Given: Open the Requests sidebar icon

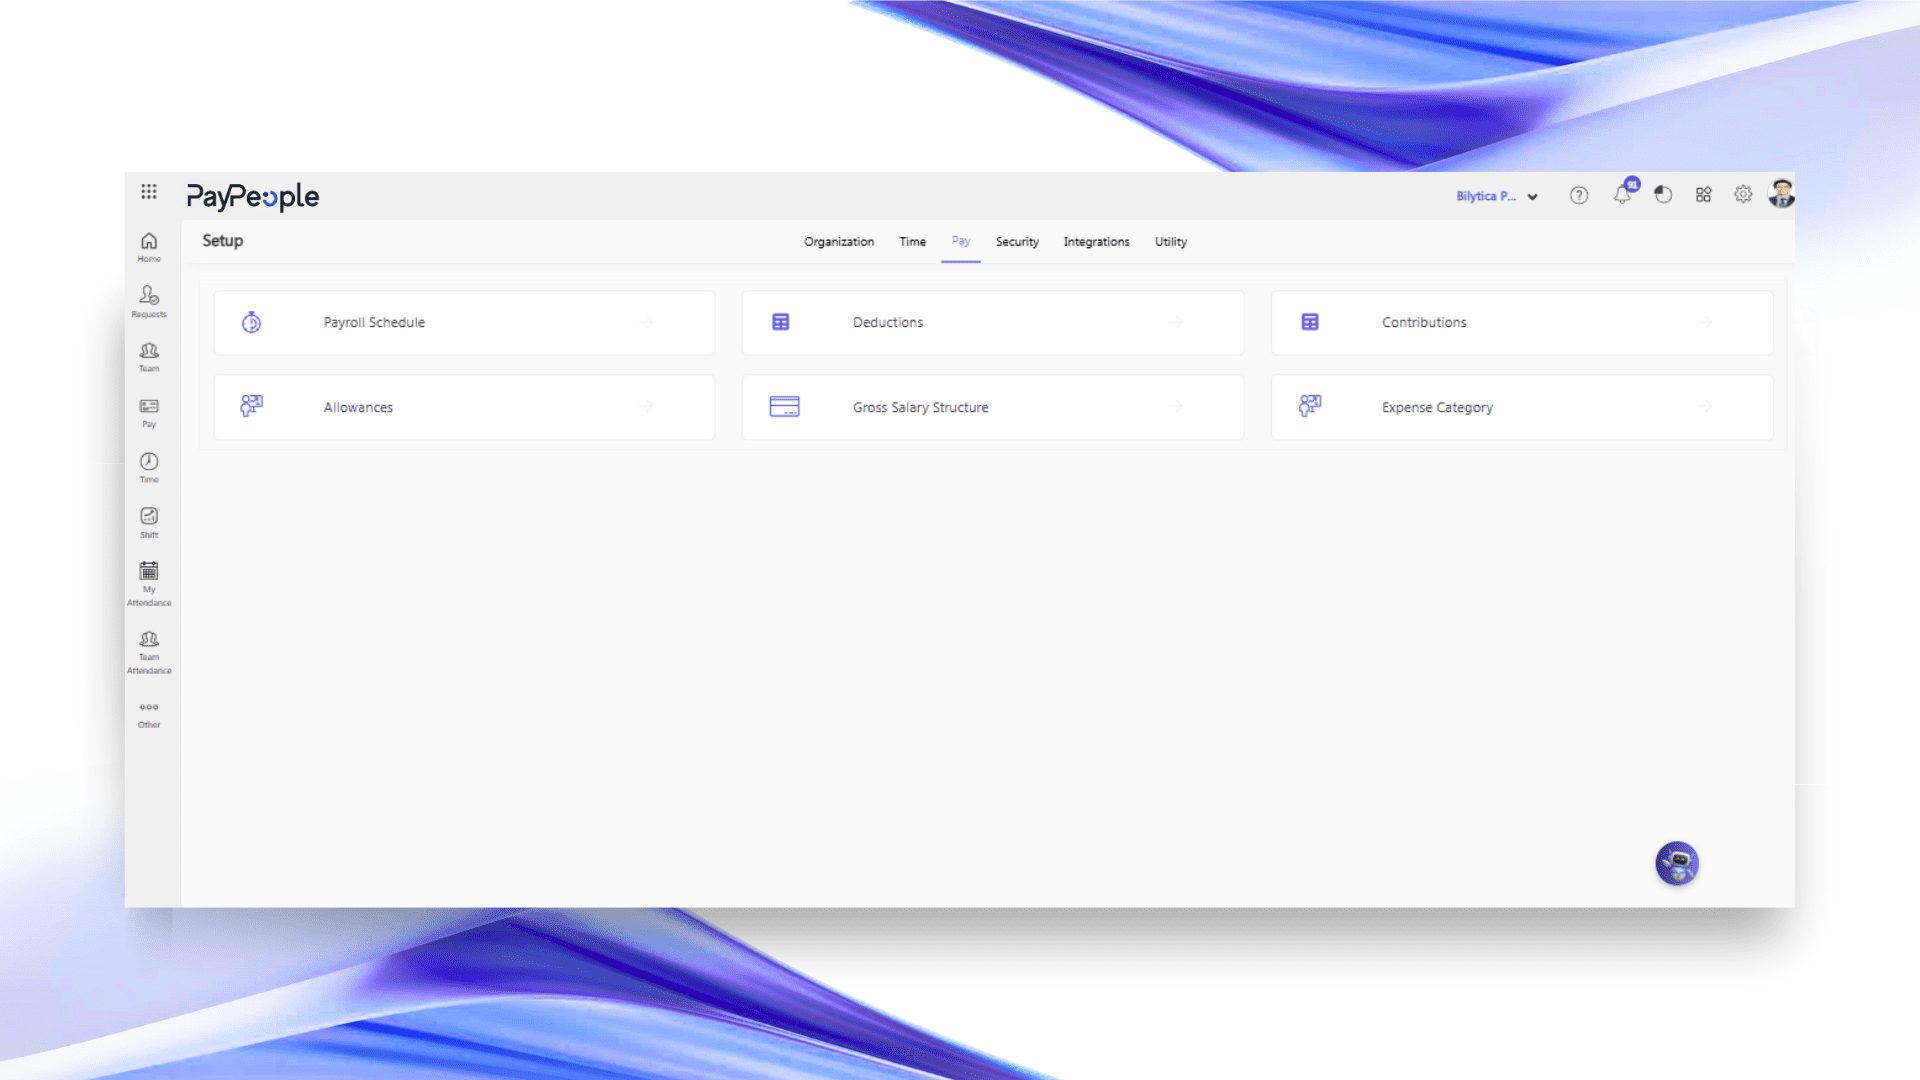Looking at the screenshot, I should click(149, 300).
